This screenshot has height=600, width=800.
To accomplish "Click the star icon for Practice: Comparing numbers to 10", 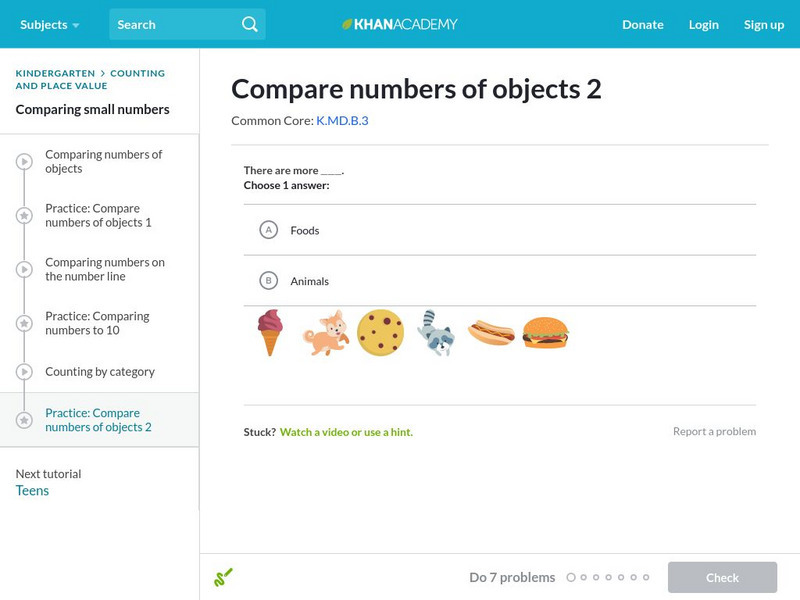I will 24,323.
